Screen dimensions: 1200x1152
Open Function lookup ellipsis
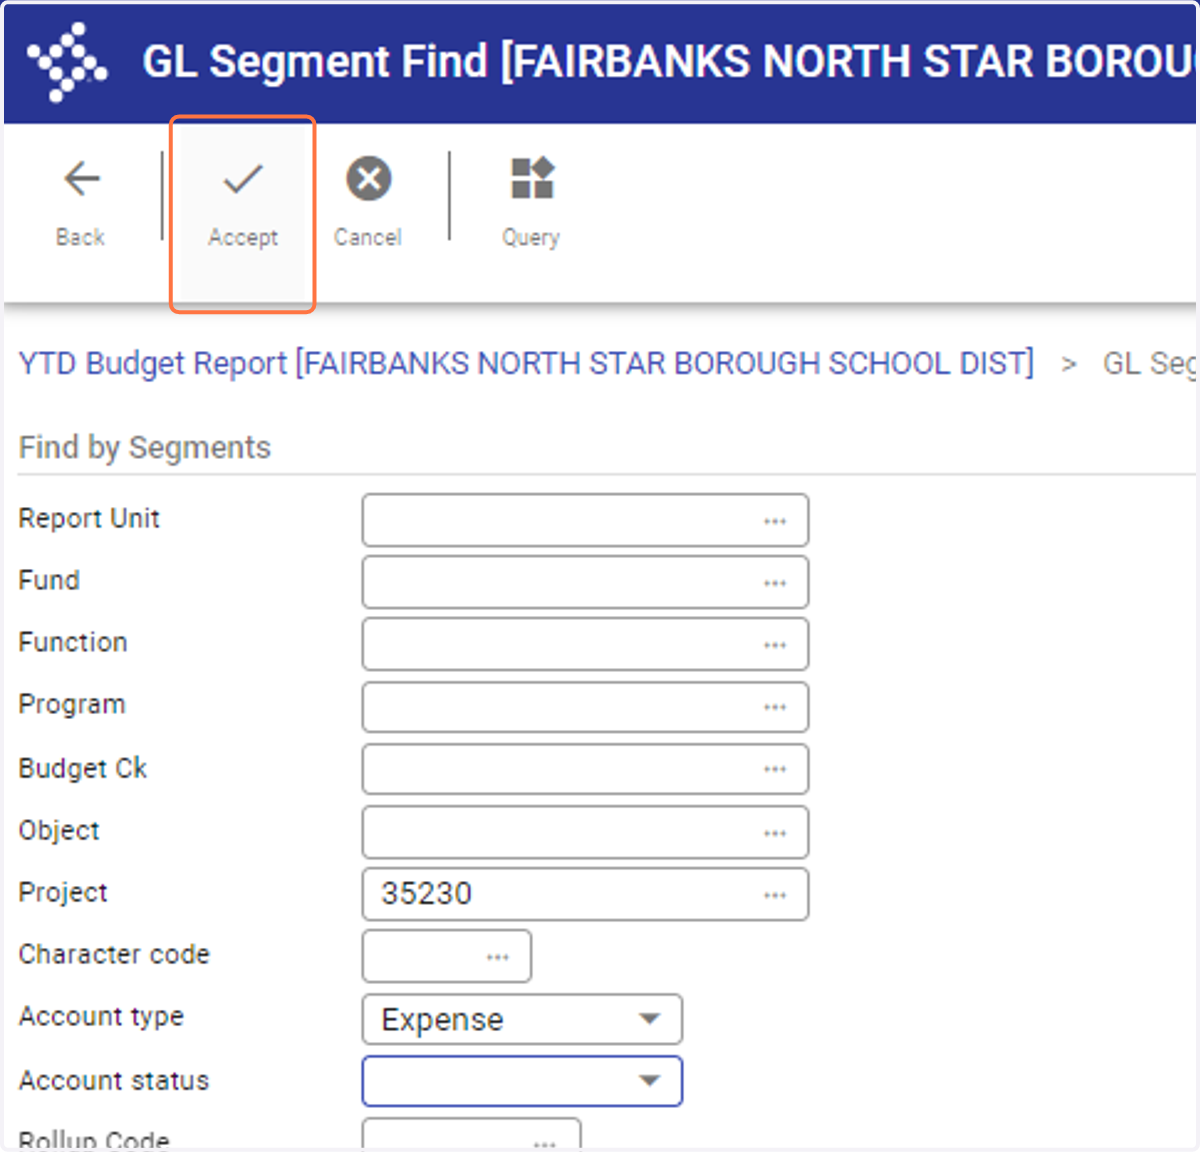tap(775, 645)
